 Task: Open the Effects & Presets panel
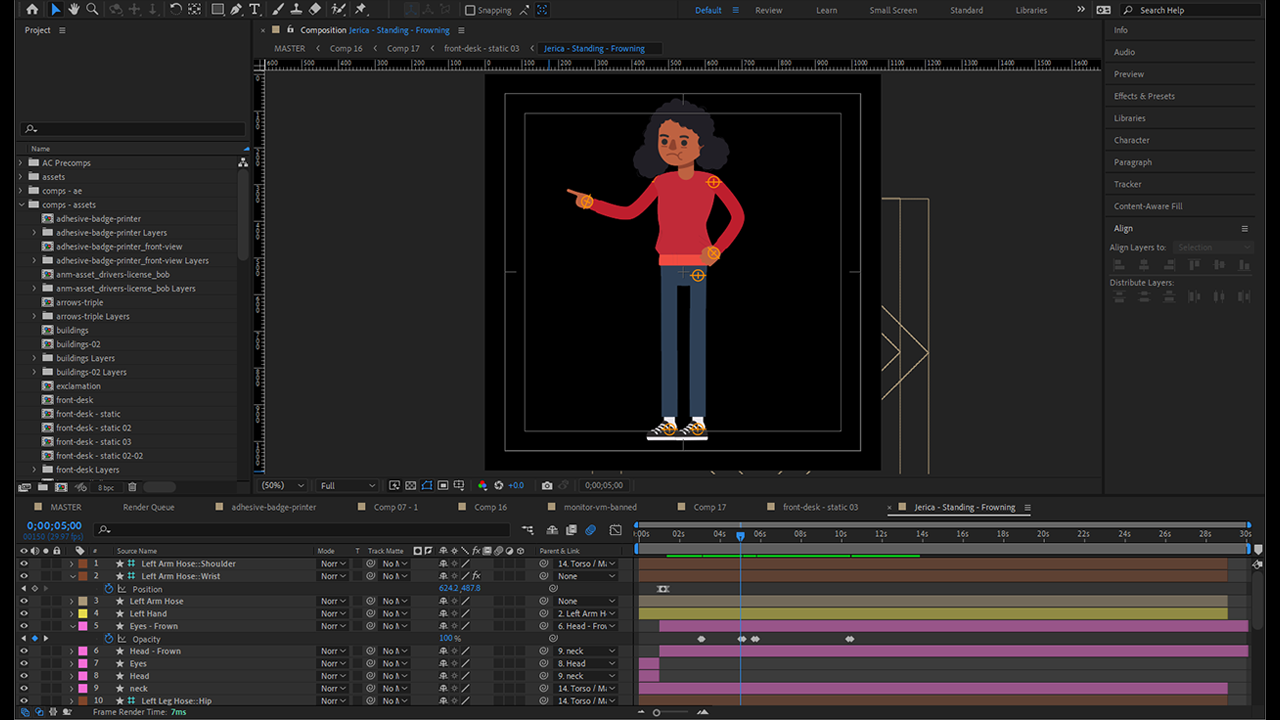tap(1144, 96)
